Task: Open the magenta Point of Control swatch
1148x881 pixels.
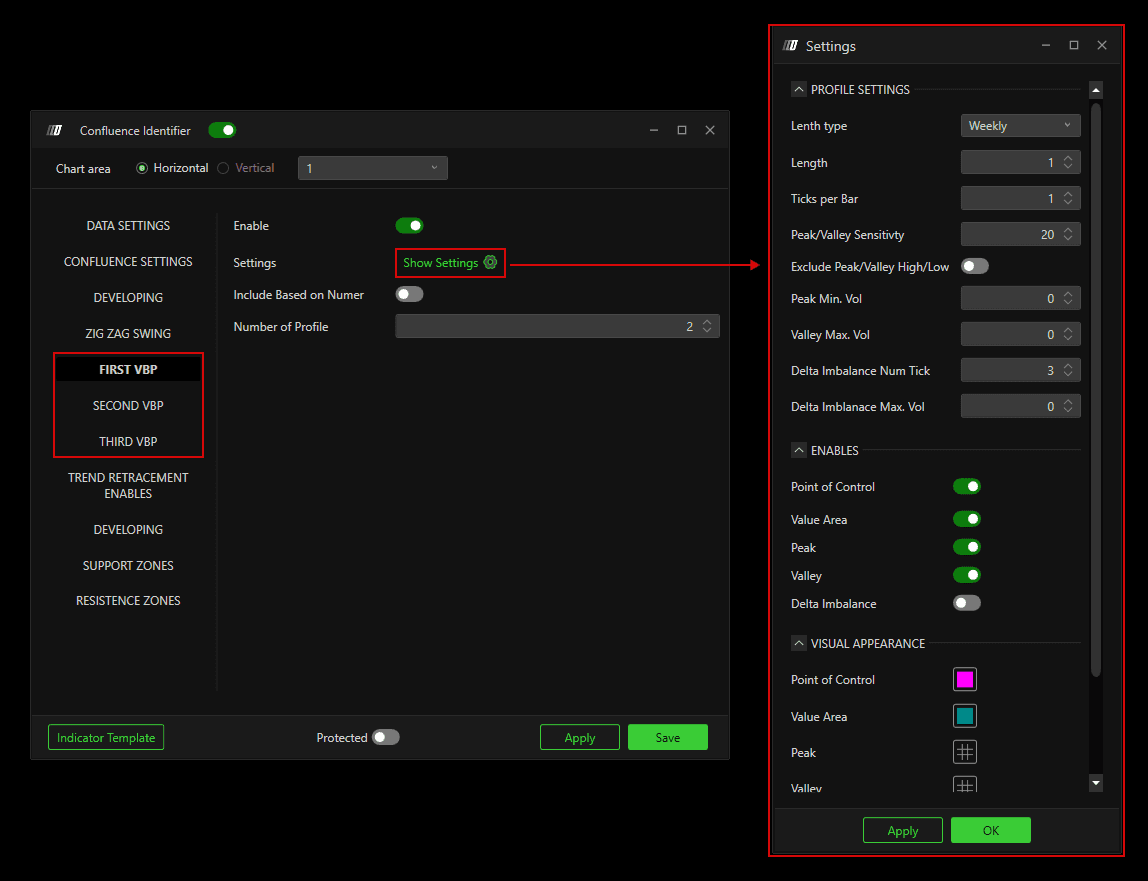Action: tap(965, 679)
